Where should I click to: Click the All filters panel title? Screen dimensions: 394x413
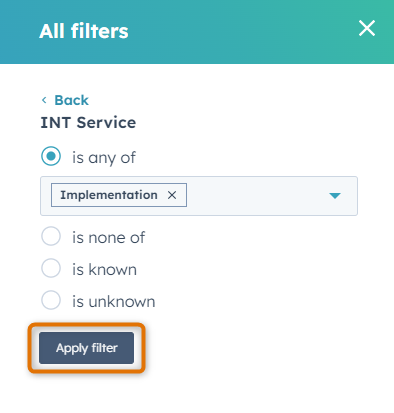84,31
